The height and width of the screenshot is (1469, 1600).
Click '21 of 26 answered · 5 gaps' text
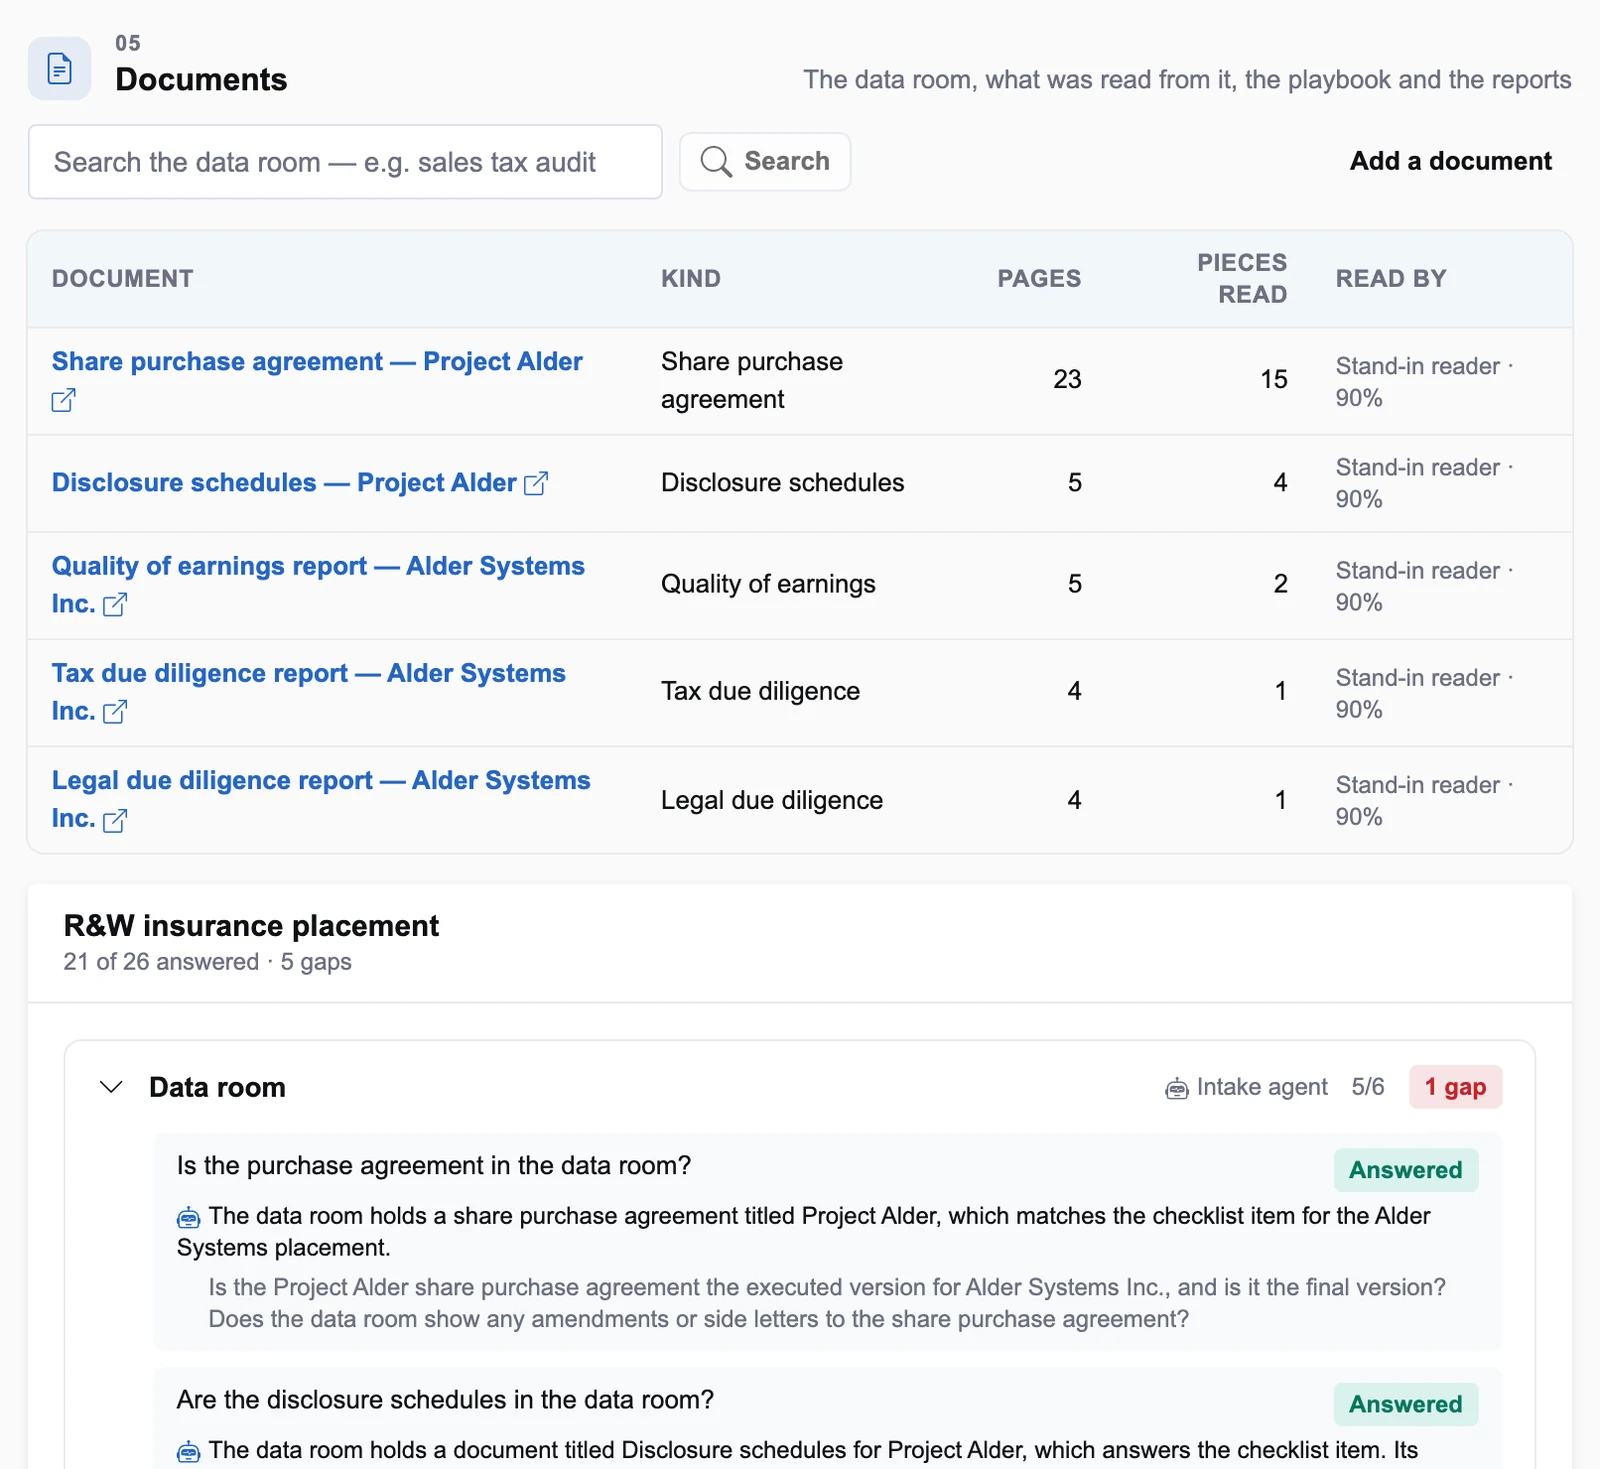click(x=207, y=962)
